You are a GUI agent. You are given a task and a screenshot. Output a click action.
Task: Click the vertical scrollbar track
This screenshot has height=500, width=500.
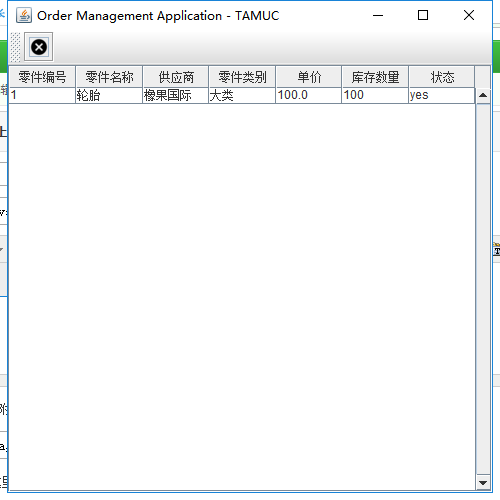click(x=483, y=289)
